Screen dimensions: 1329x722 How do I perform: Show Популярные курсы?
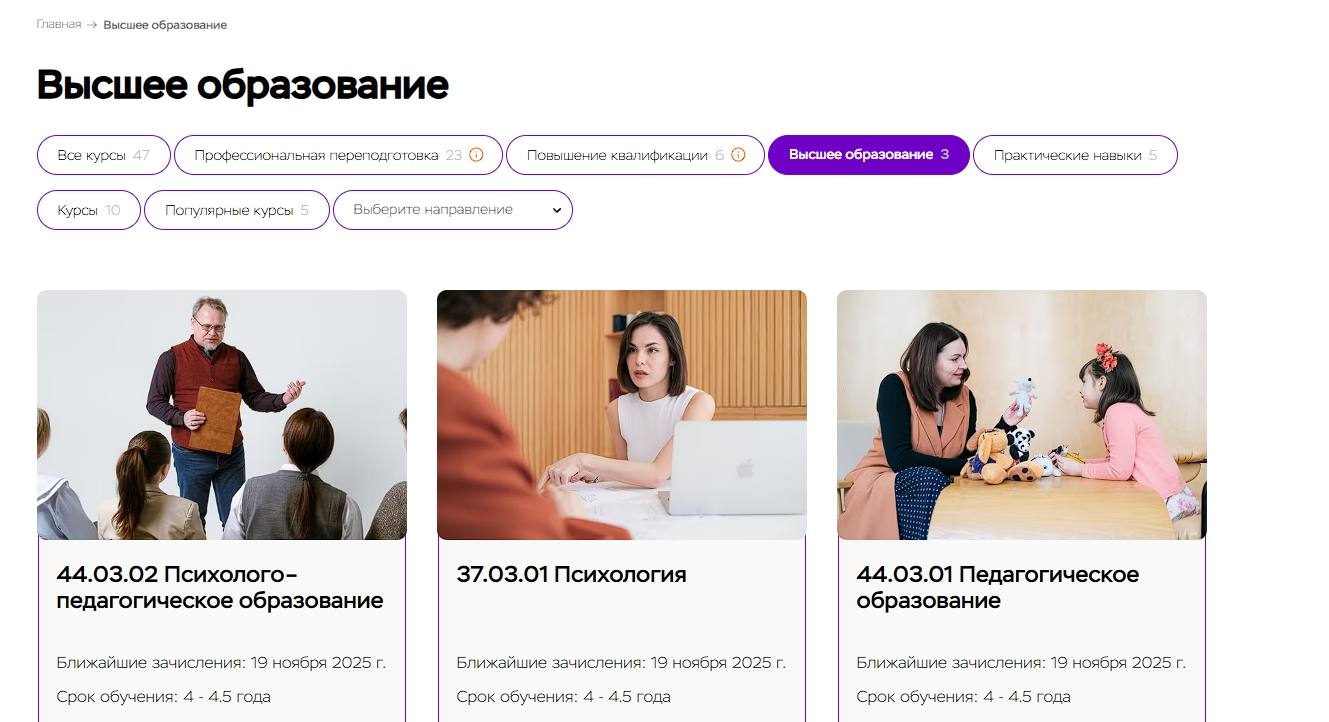point(237,210)
